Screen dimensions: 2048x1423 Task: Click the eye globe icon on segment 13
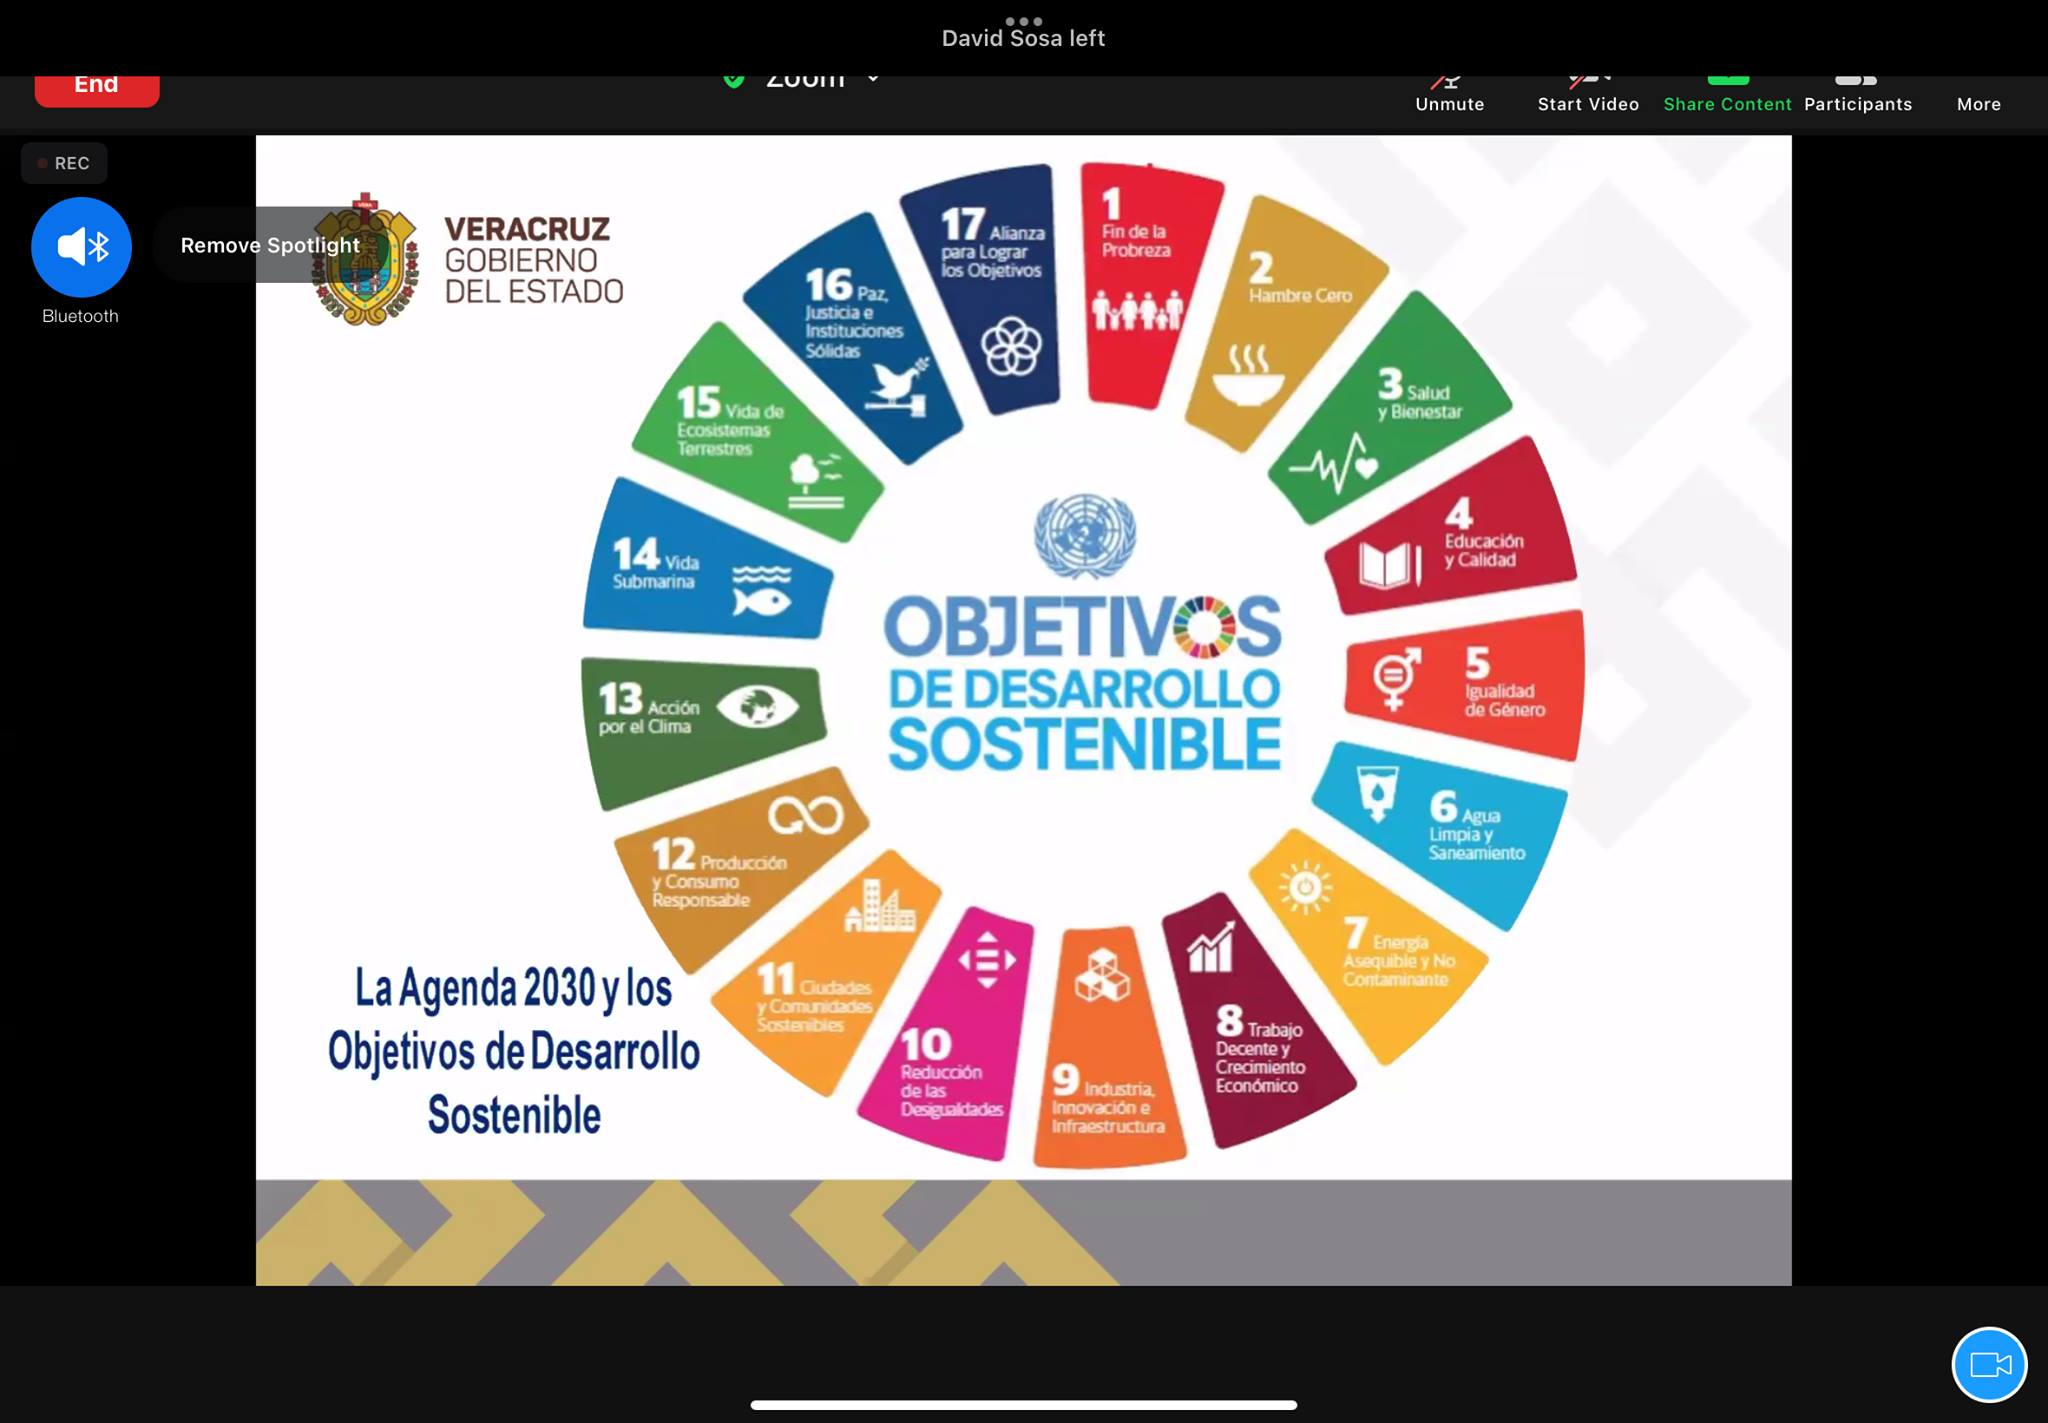pyautogui.click(x=757, y=707)
